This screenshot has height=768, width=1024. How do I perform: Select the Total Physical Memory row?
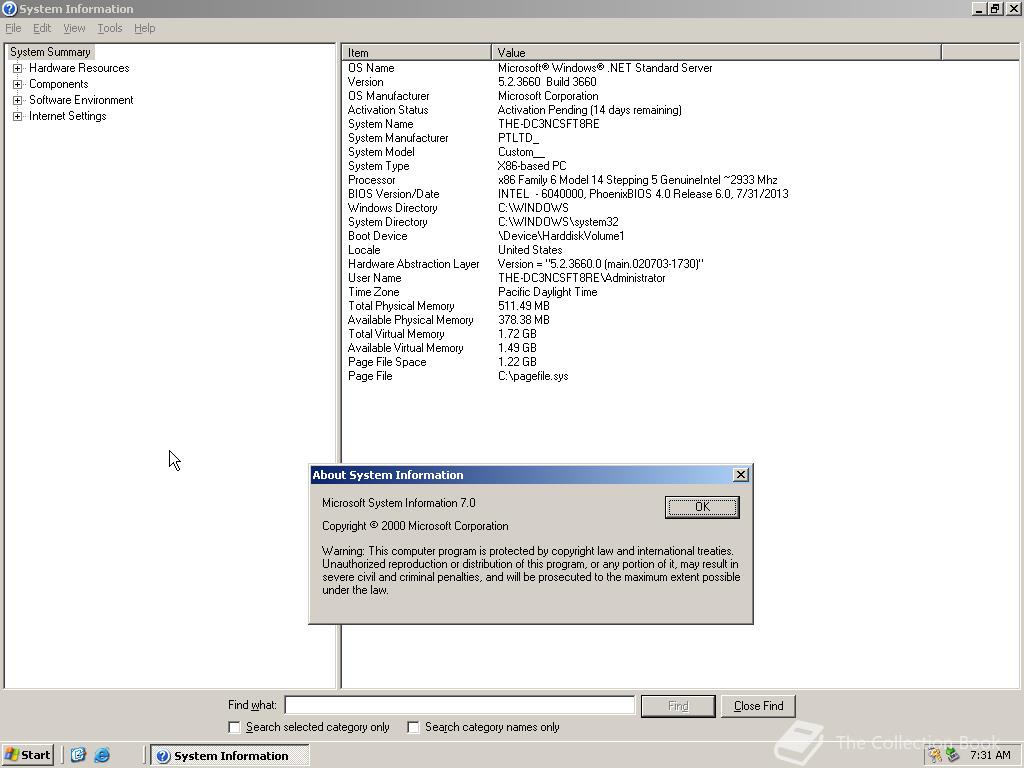click(679, 306)
